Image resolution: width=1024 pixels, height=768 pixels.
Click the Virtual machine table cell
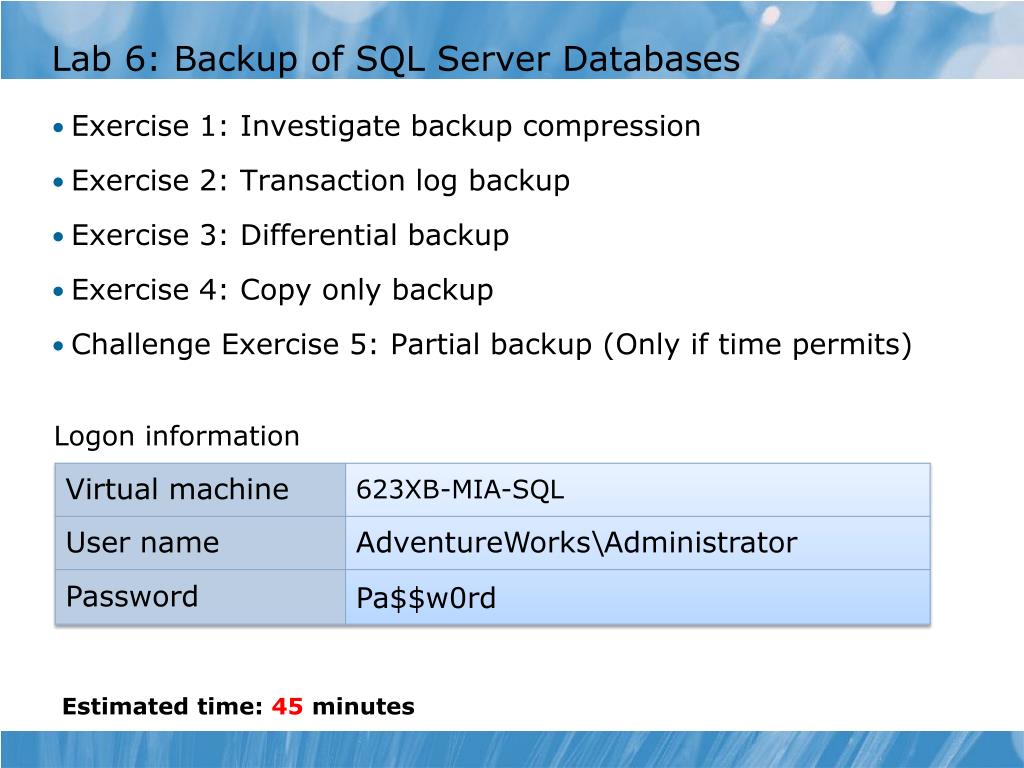tap(200, 490)
